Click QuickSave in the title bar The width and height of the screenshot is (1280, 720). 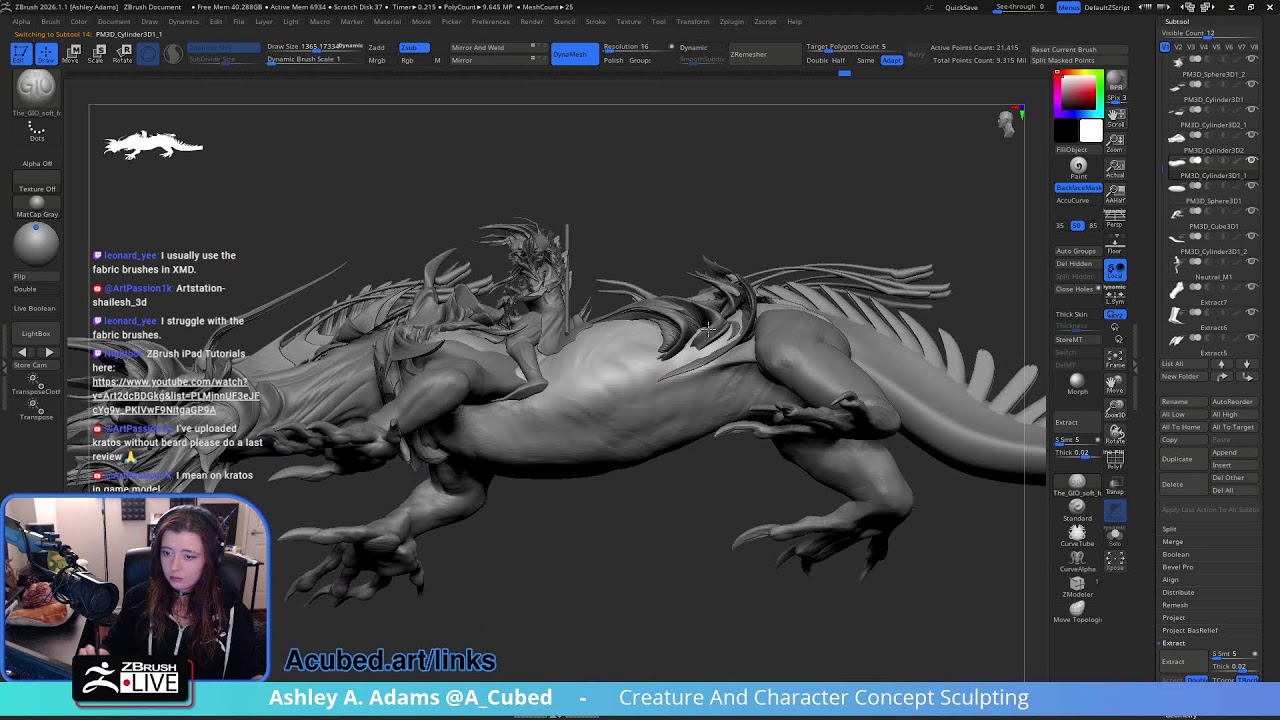click(961, 7)
